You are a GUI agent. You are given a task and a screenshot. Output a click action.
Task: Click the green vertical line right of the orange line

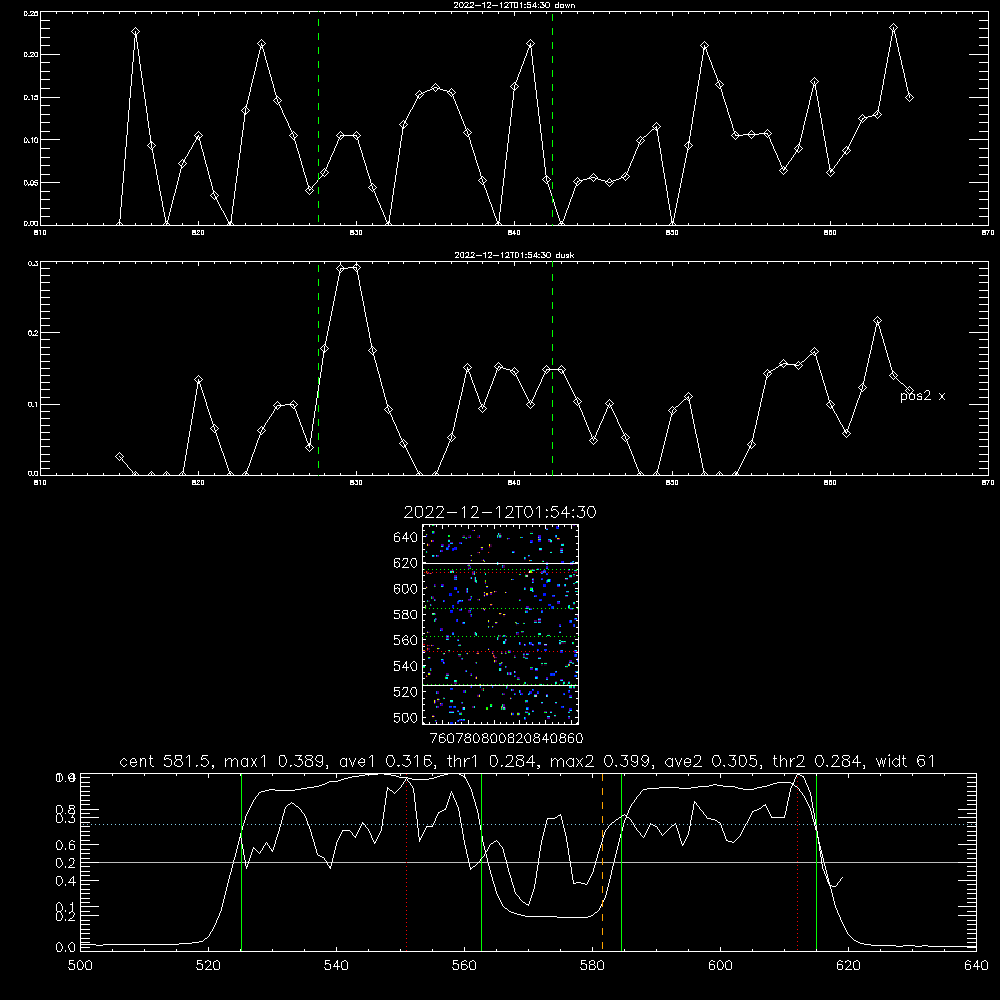coord(621,862)
